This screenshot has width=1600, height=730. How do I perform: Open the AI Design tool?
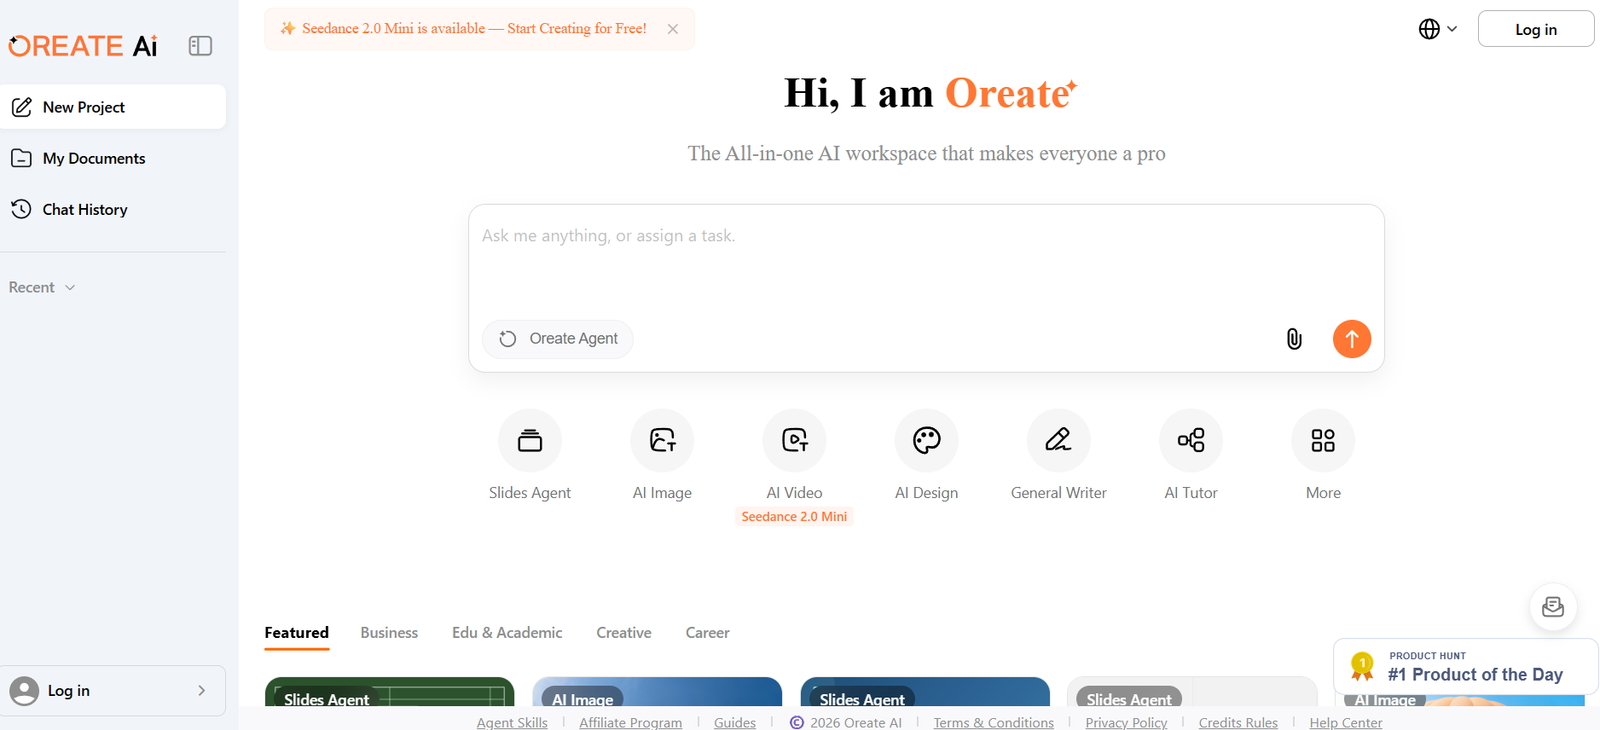927,455
